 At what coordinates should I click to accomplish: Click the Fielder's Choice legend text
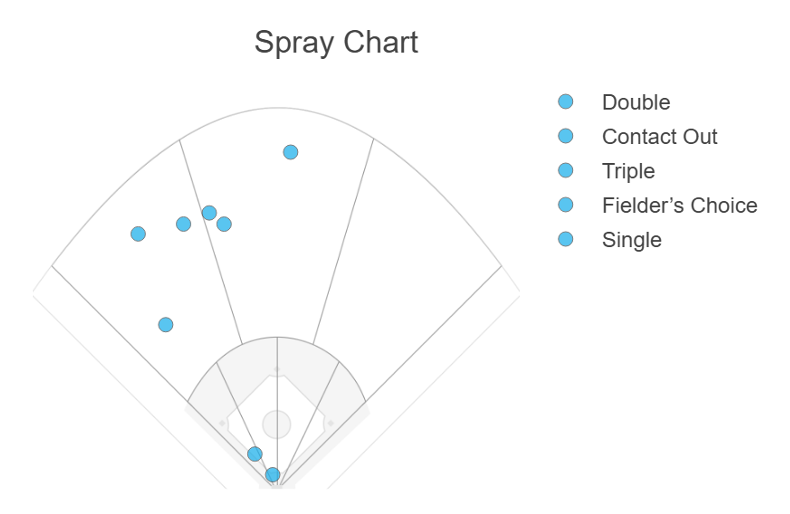pos(680,206)
